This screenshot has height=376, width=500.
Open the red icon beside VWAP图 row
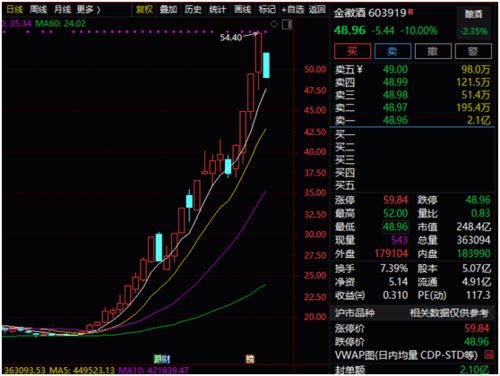(x=489, y=355)
